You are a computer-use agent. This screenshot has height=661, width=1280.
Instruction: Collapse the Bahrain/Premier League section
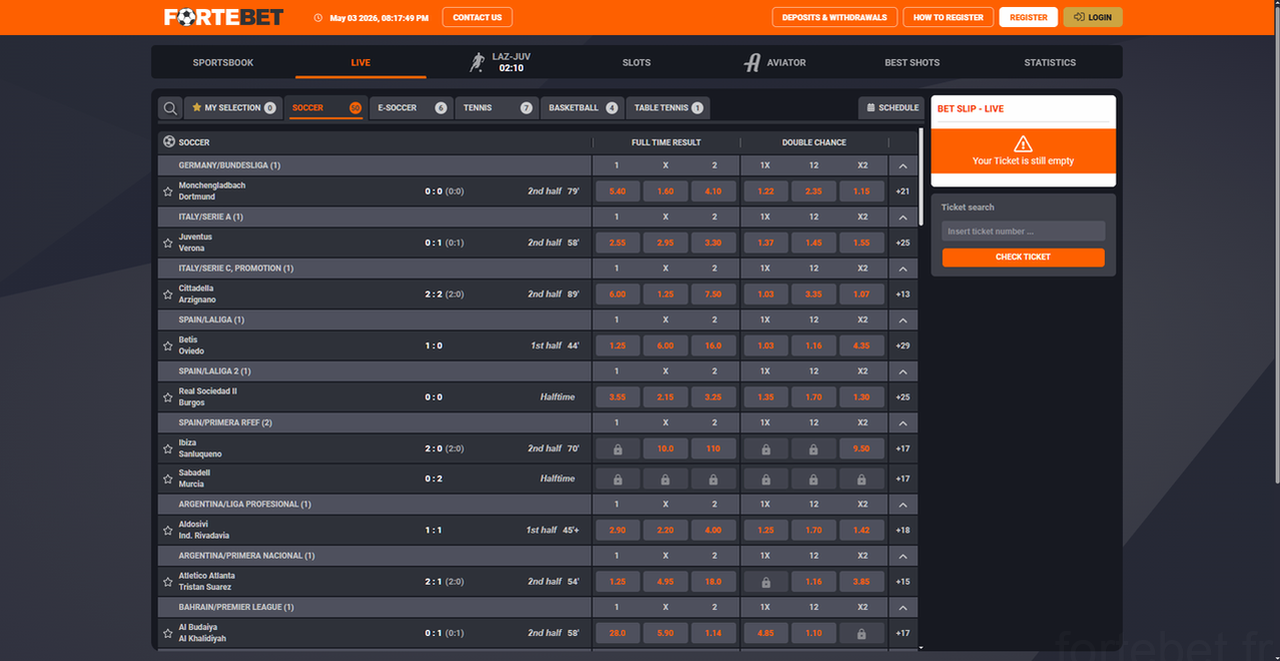pos(903,608)
